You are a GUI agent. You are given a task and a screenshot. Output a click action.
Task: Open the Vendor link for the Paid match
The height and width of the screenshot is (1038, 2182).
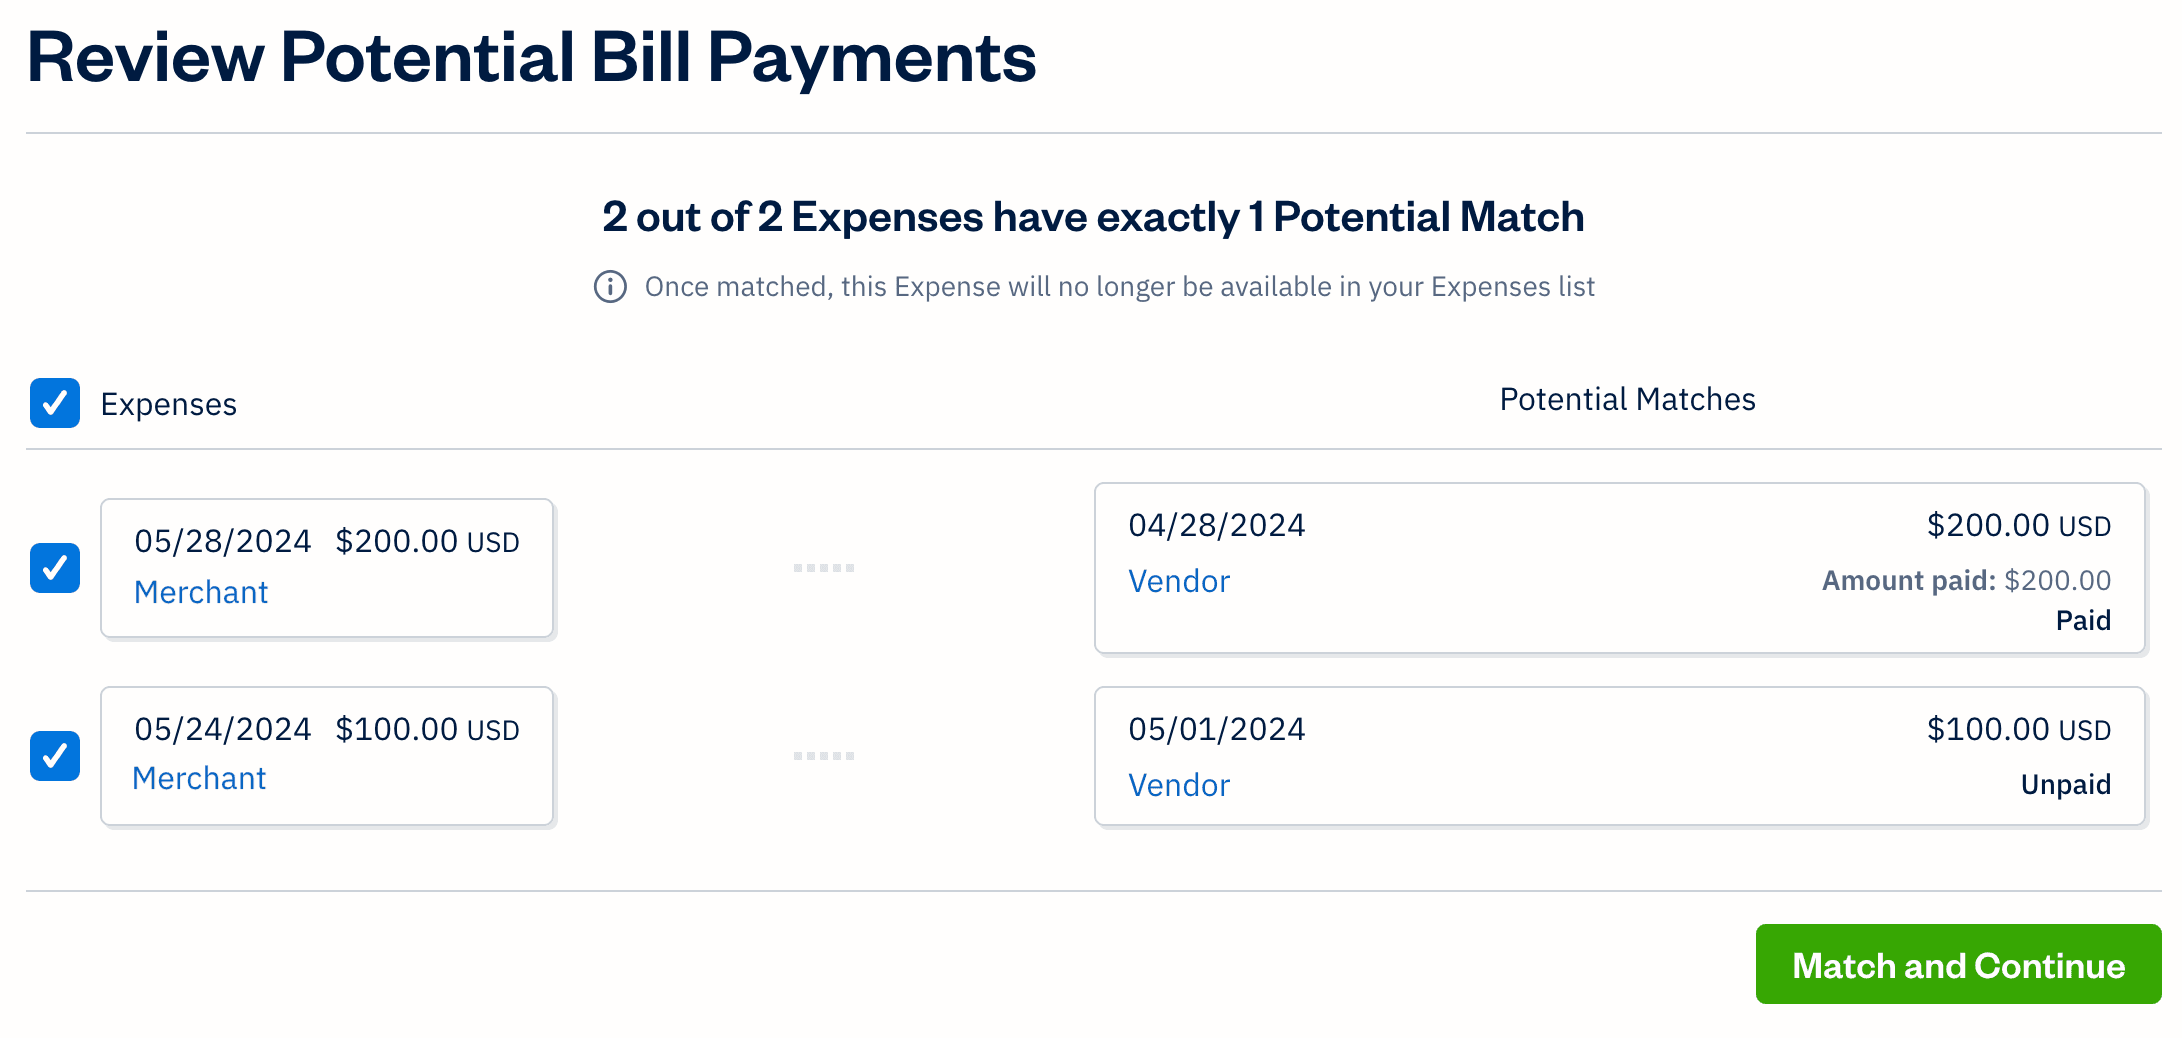click(x=1180, y=581)
